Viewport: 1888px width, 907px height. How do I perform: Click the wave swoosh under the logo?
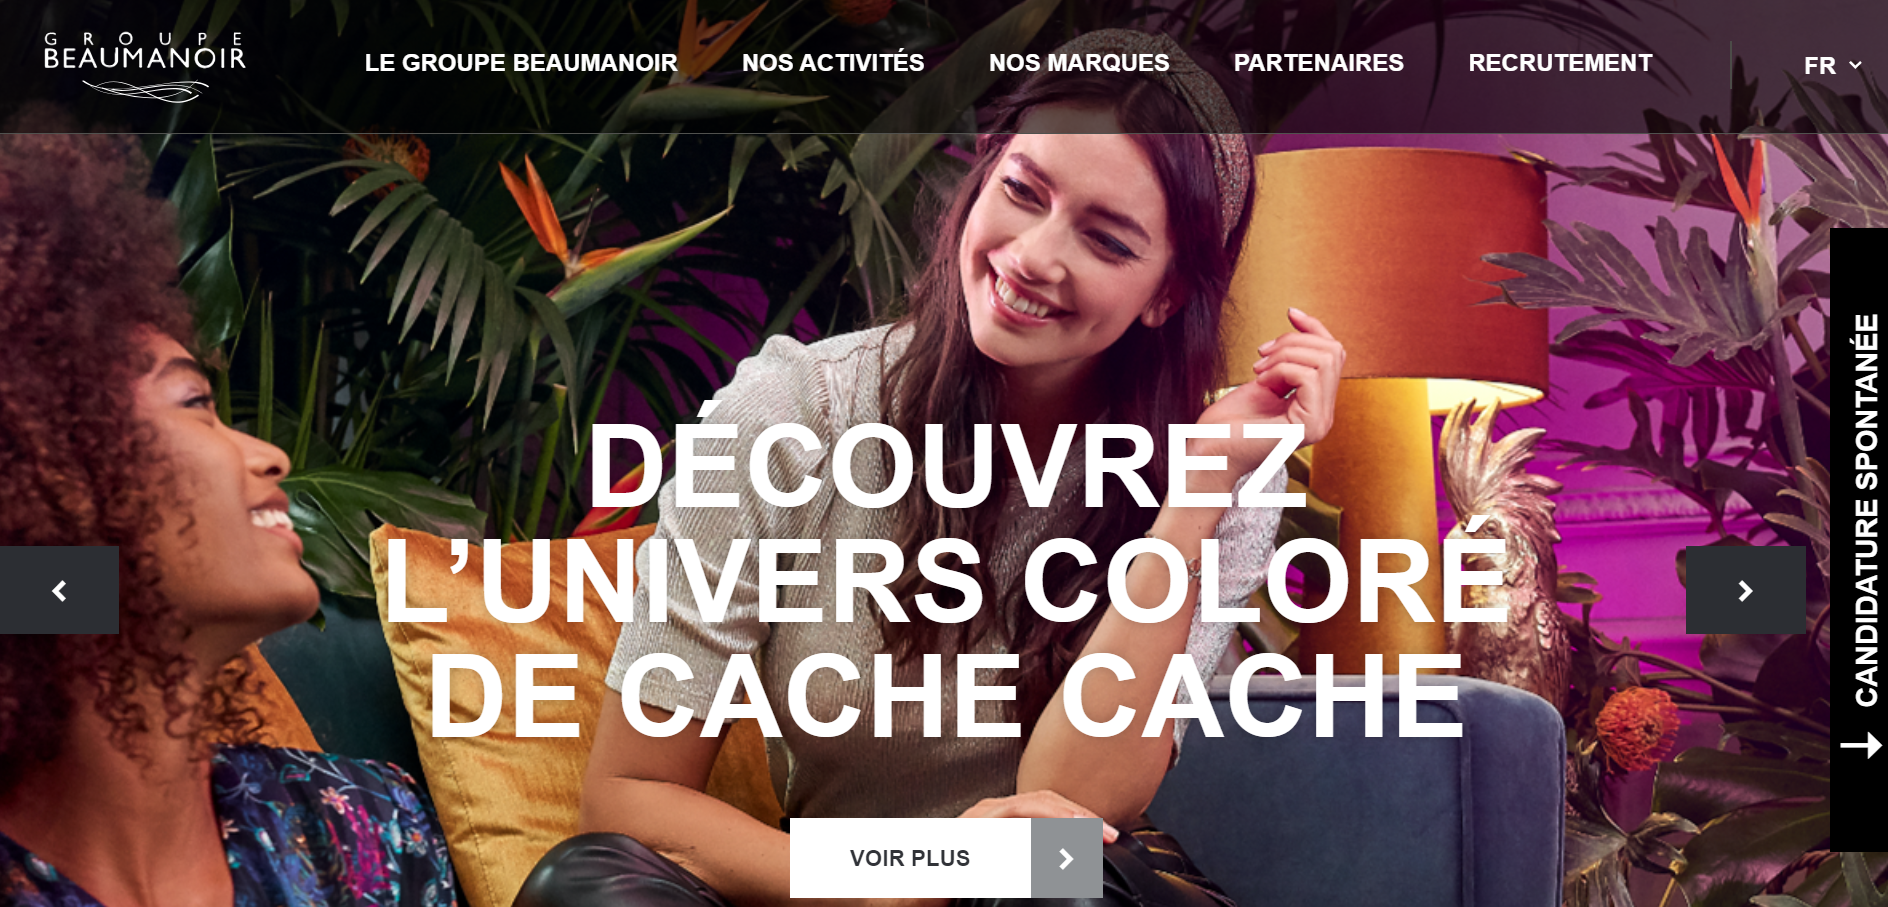click(146, 91)
